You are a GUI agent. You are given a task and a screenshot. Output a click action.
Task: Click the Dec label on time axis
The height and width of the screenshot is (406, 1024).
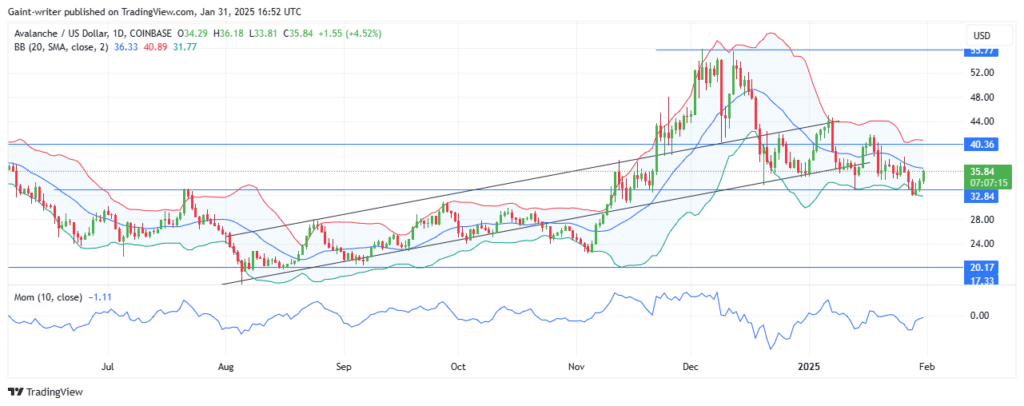[690, 367]
